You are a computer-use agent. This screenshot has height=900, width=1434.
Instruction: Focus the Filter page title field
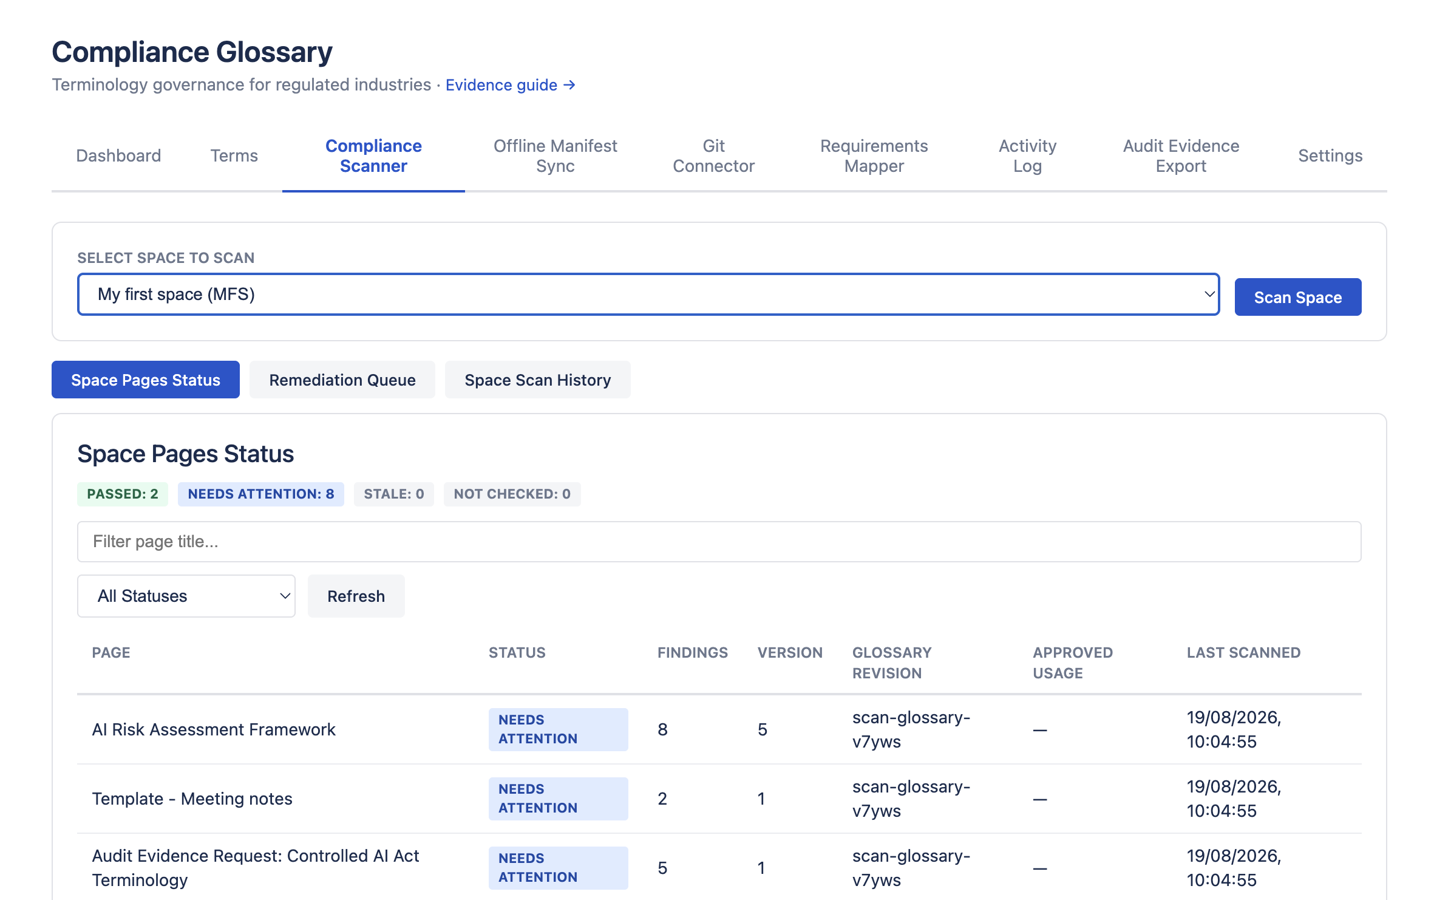[719, 541]
